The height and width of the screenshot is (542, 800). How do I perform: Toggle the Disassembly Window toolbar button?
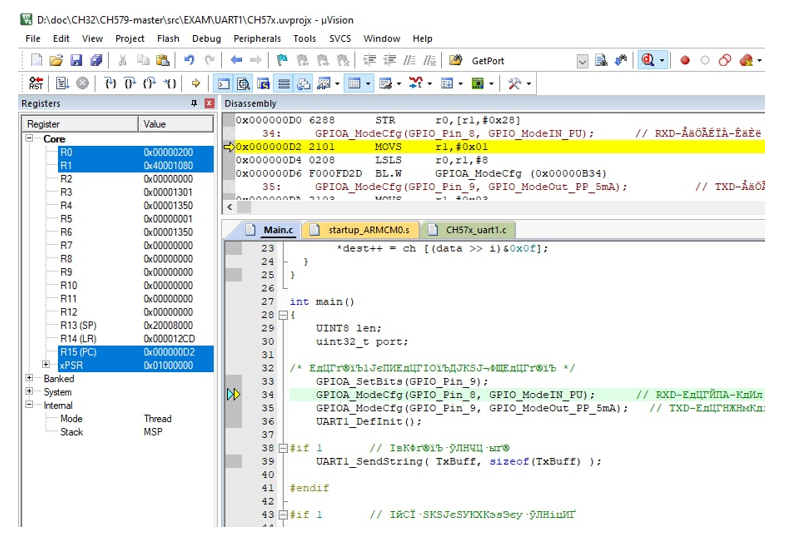click(242, 84)
